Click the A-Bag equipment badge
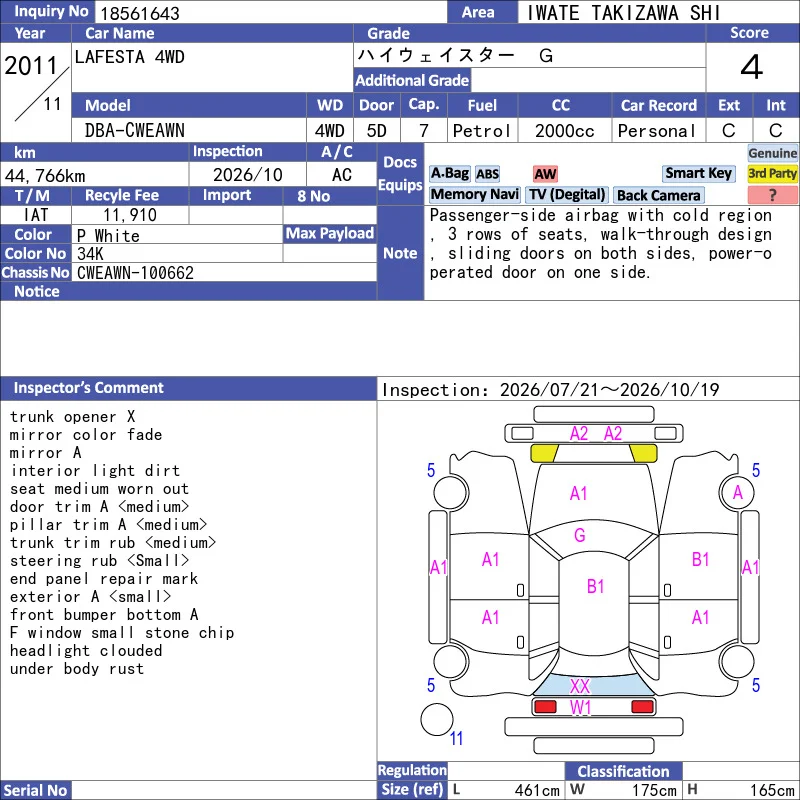800x800 pixels. pyautogui.click(x=449, y=174)
